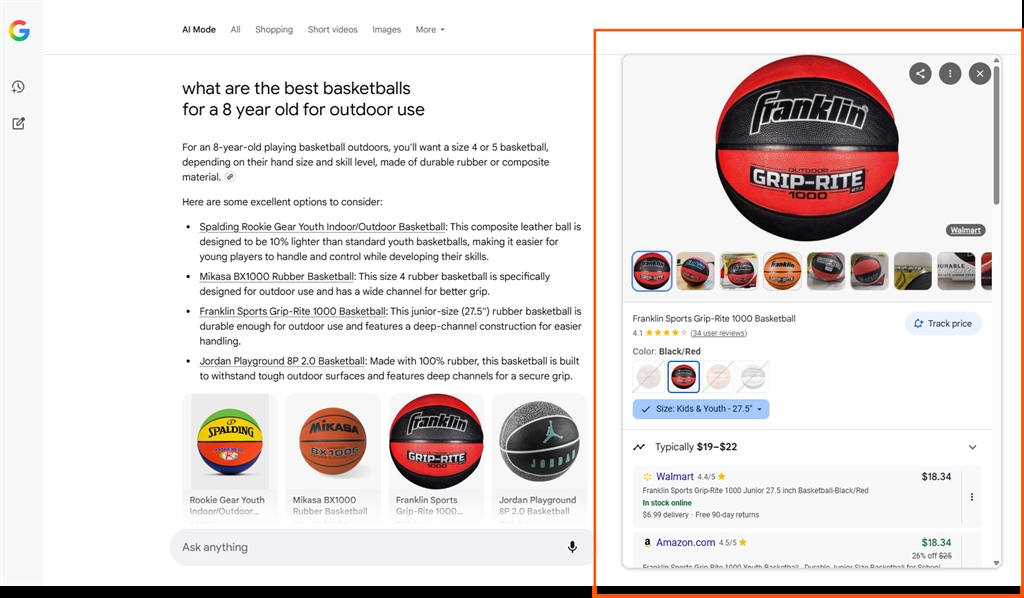Start a new search with the compose icon
The height and width of the screenshot is (598, 1024).
coord(18,123)
